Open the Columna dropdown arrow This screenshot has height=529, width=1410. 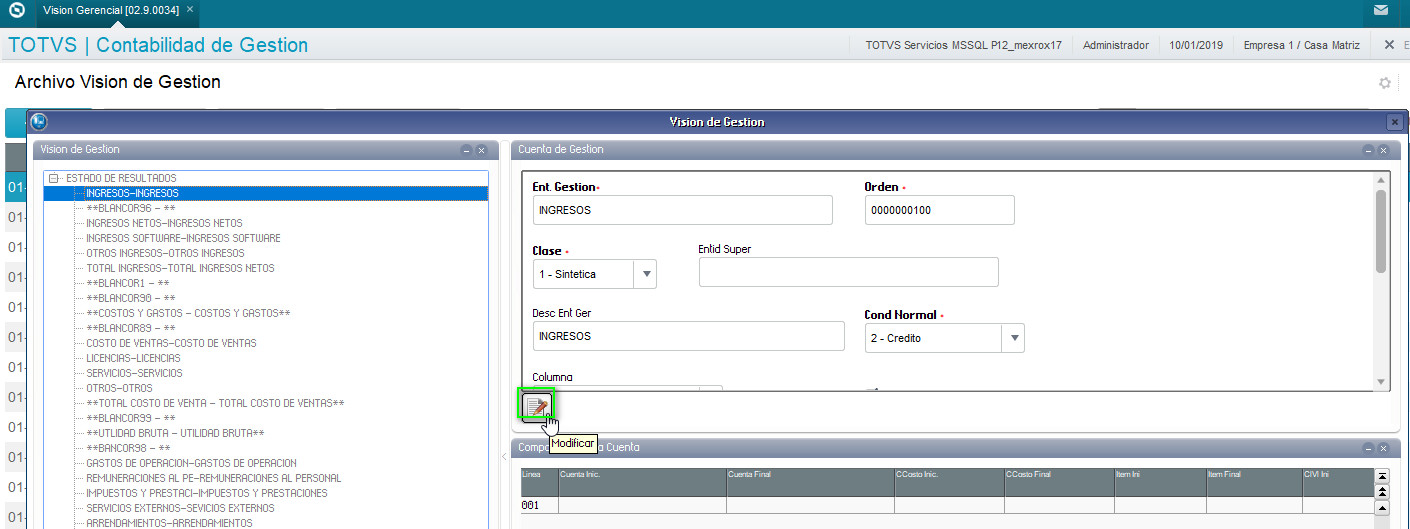[x=711, y=388]
